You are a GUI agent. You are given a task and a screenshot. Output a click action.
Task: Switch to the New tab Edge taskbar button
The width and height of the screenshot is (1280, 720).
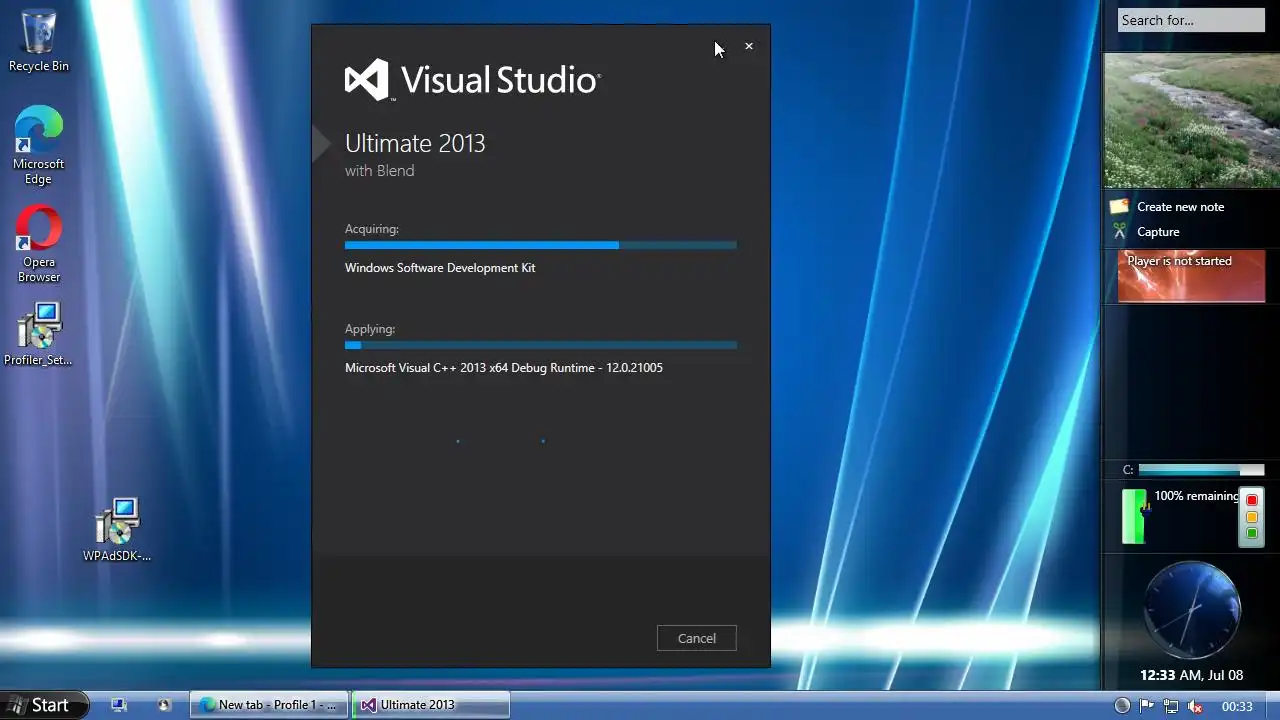click(x=269, y=705)
